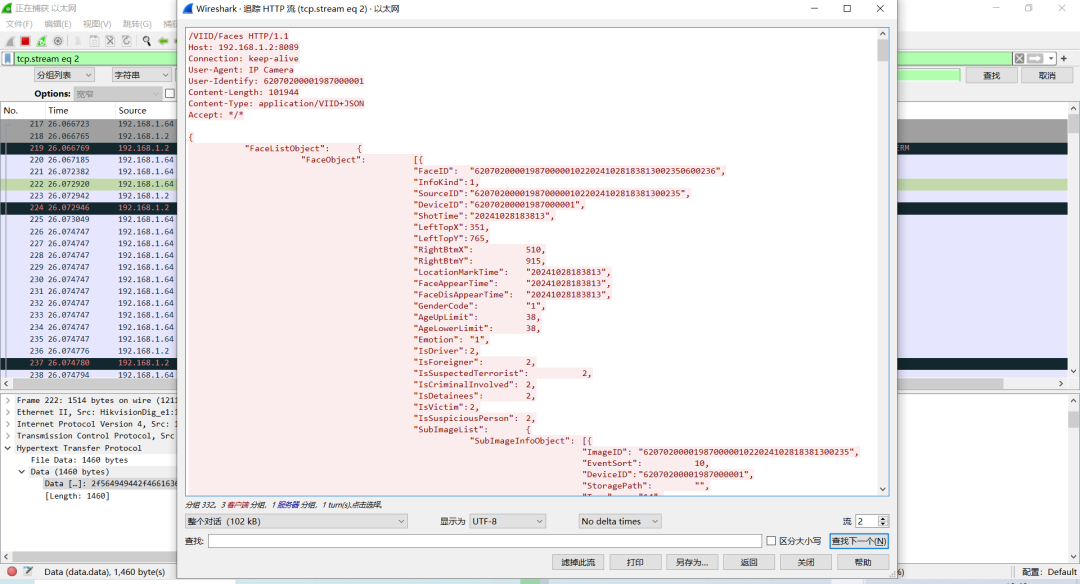Select packet row 219 in list
The image size is (1080, 584).
(88, 148)
